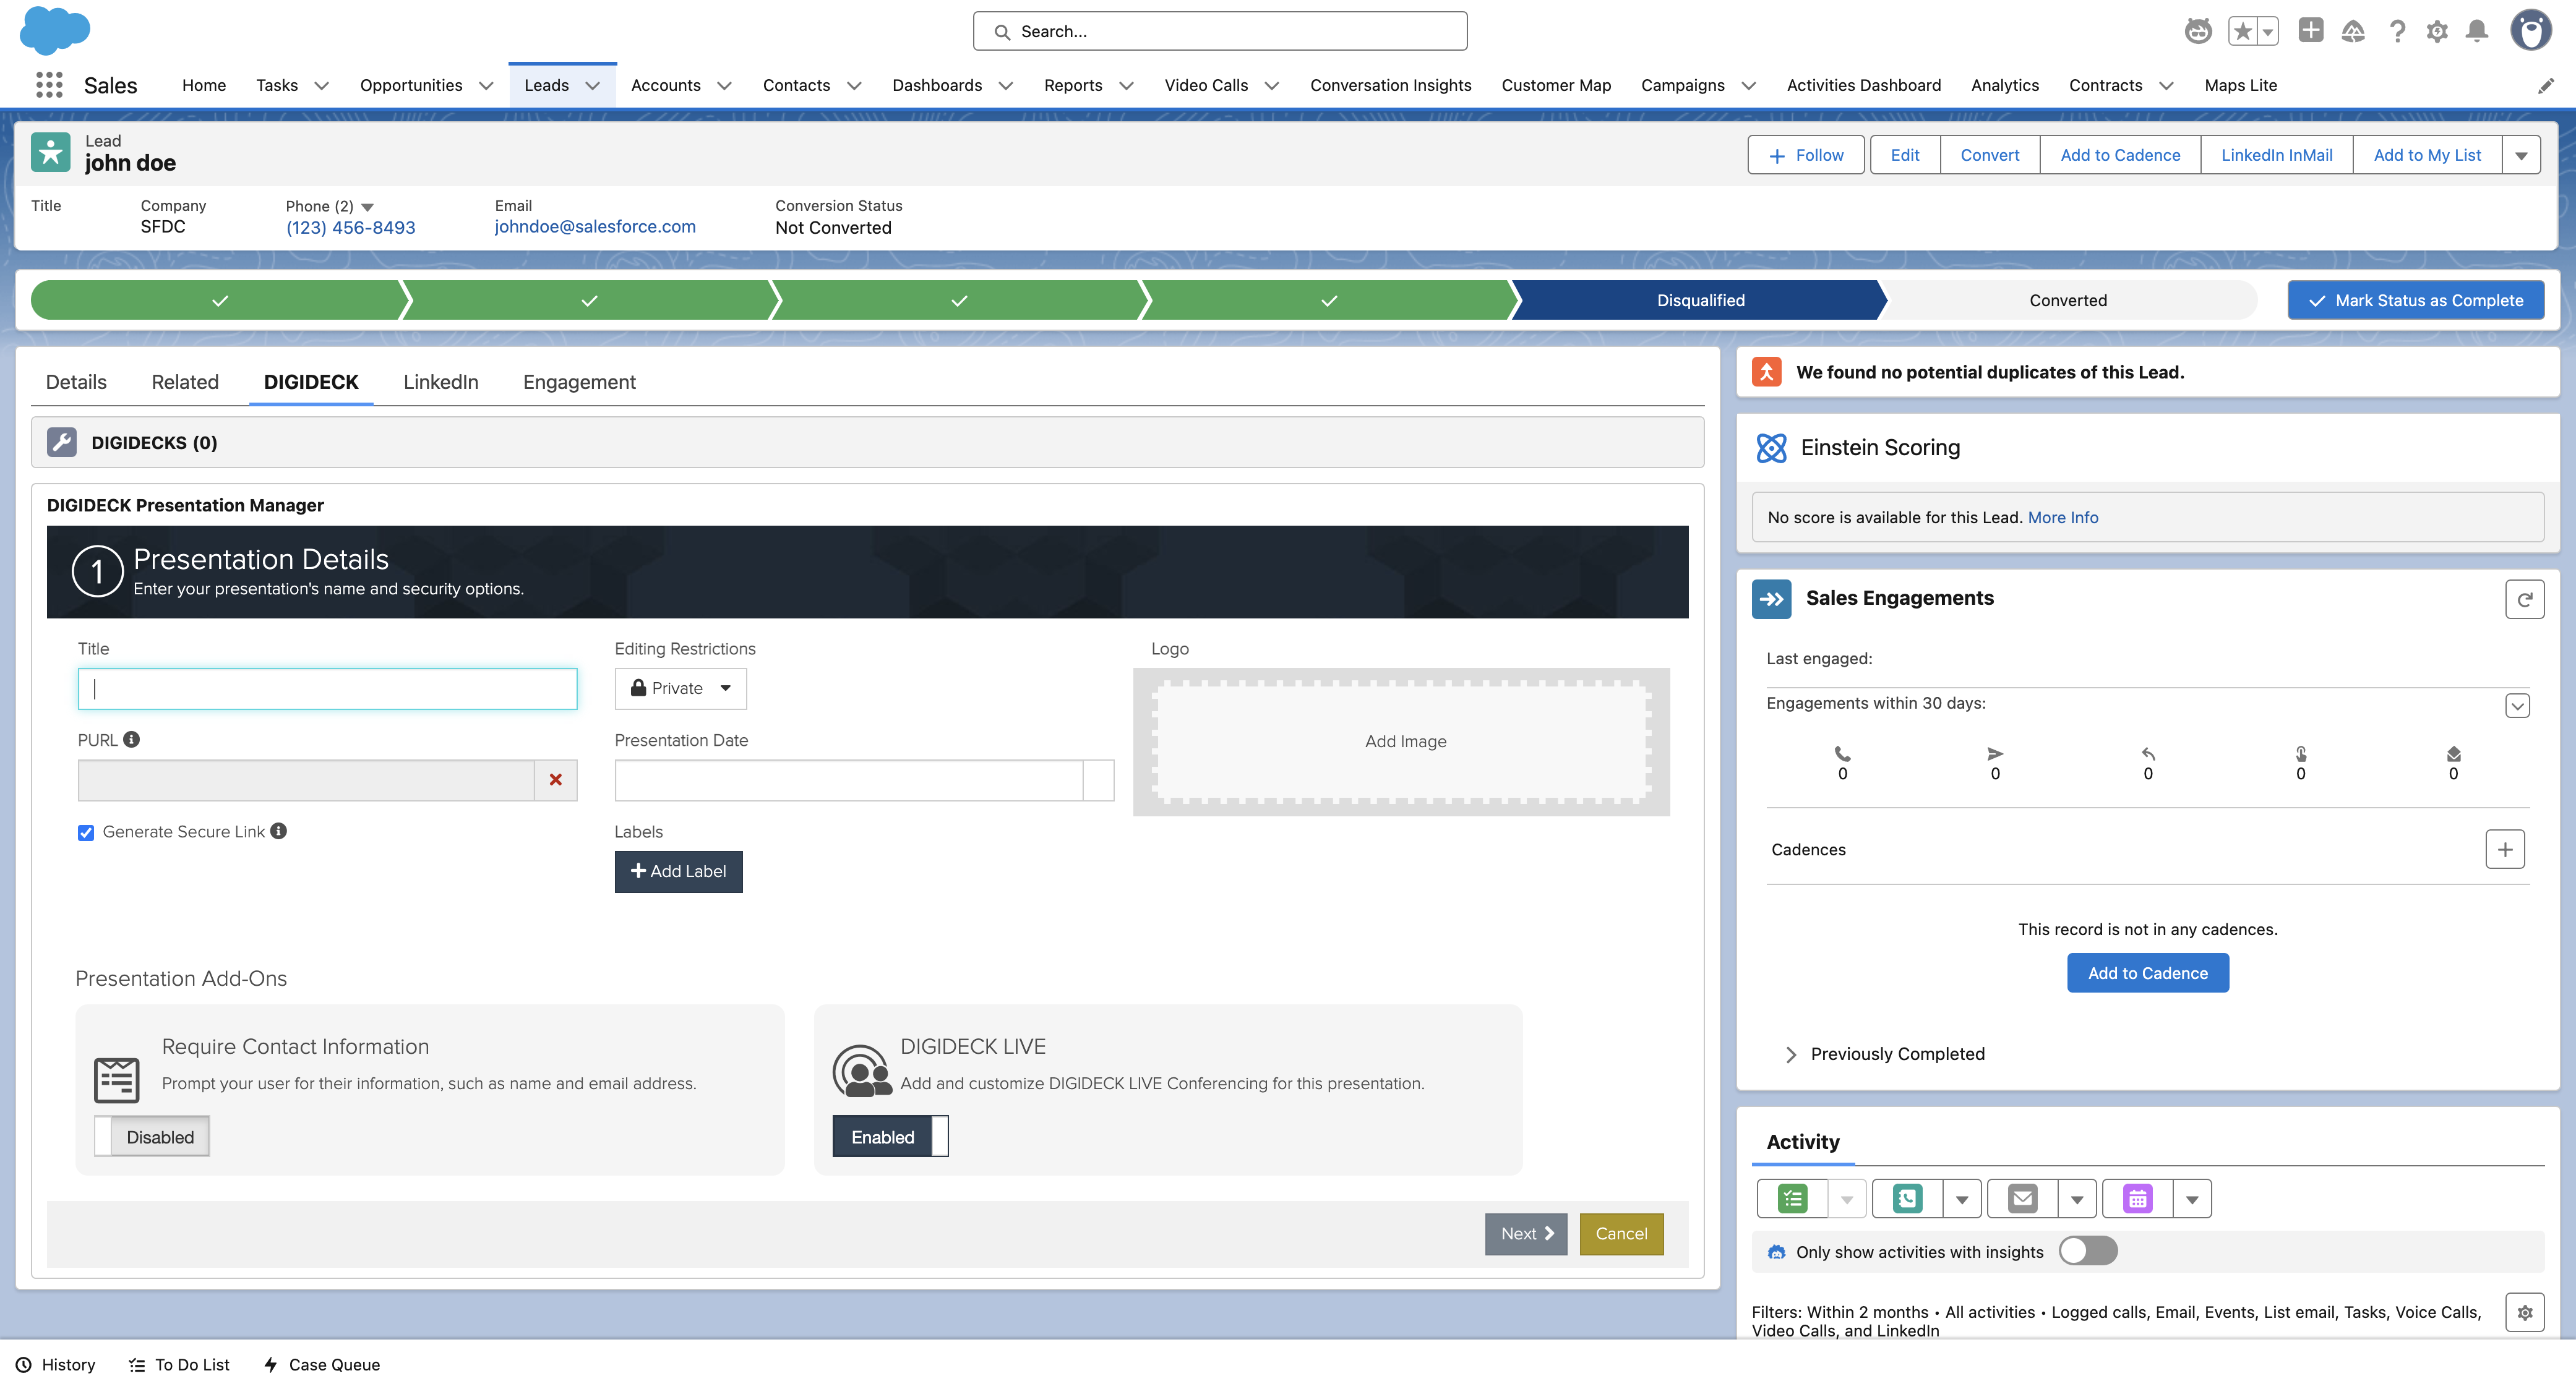Click Mark Status as Complete

pos(2415,300)
